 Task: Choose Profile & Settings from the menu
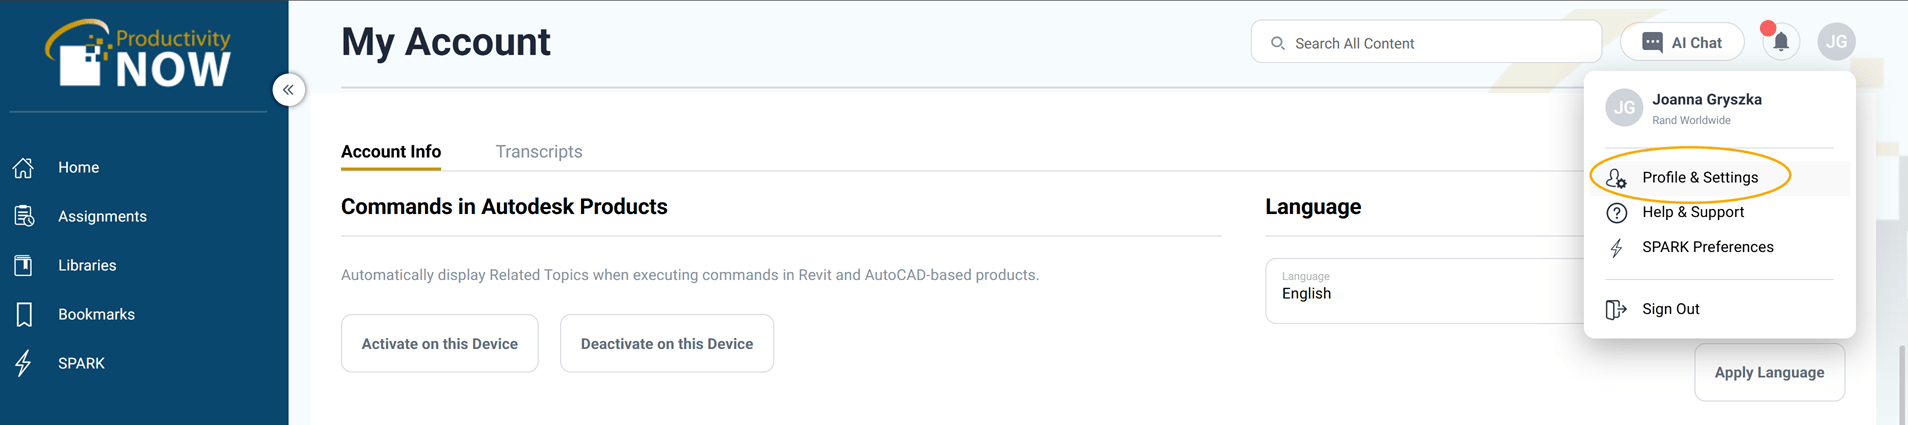(x=1699, y=177)
